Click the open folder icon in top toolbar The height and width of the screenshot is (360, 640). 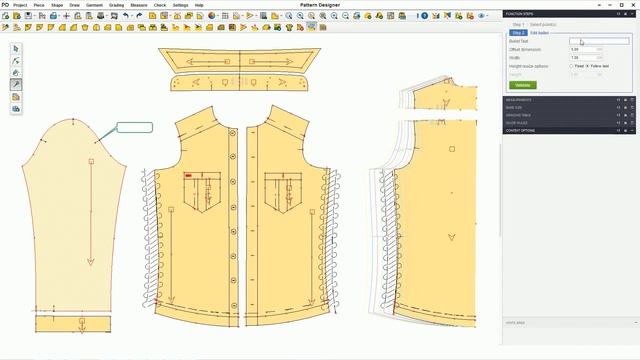tap(17, 16)
